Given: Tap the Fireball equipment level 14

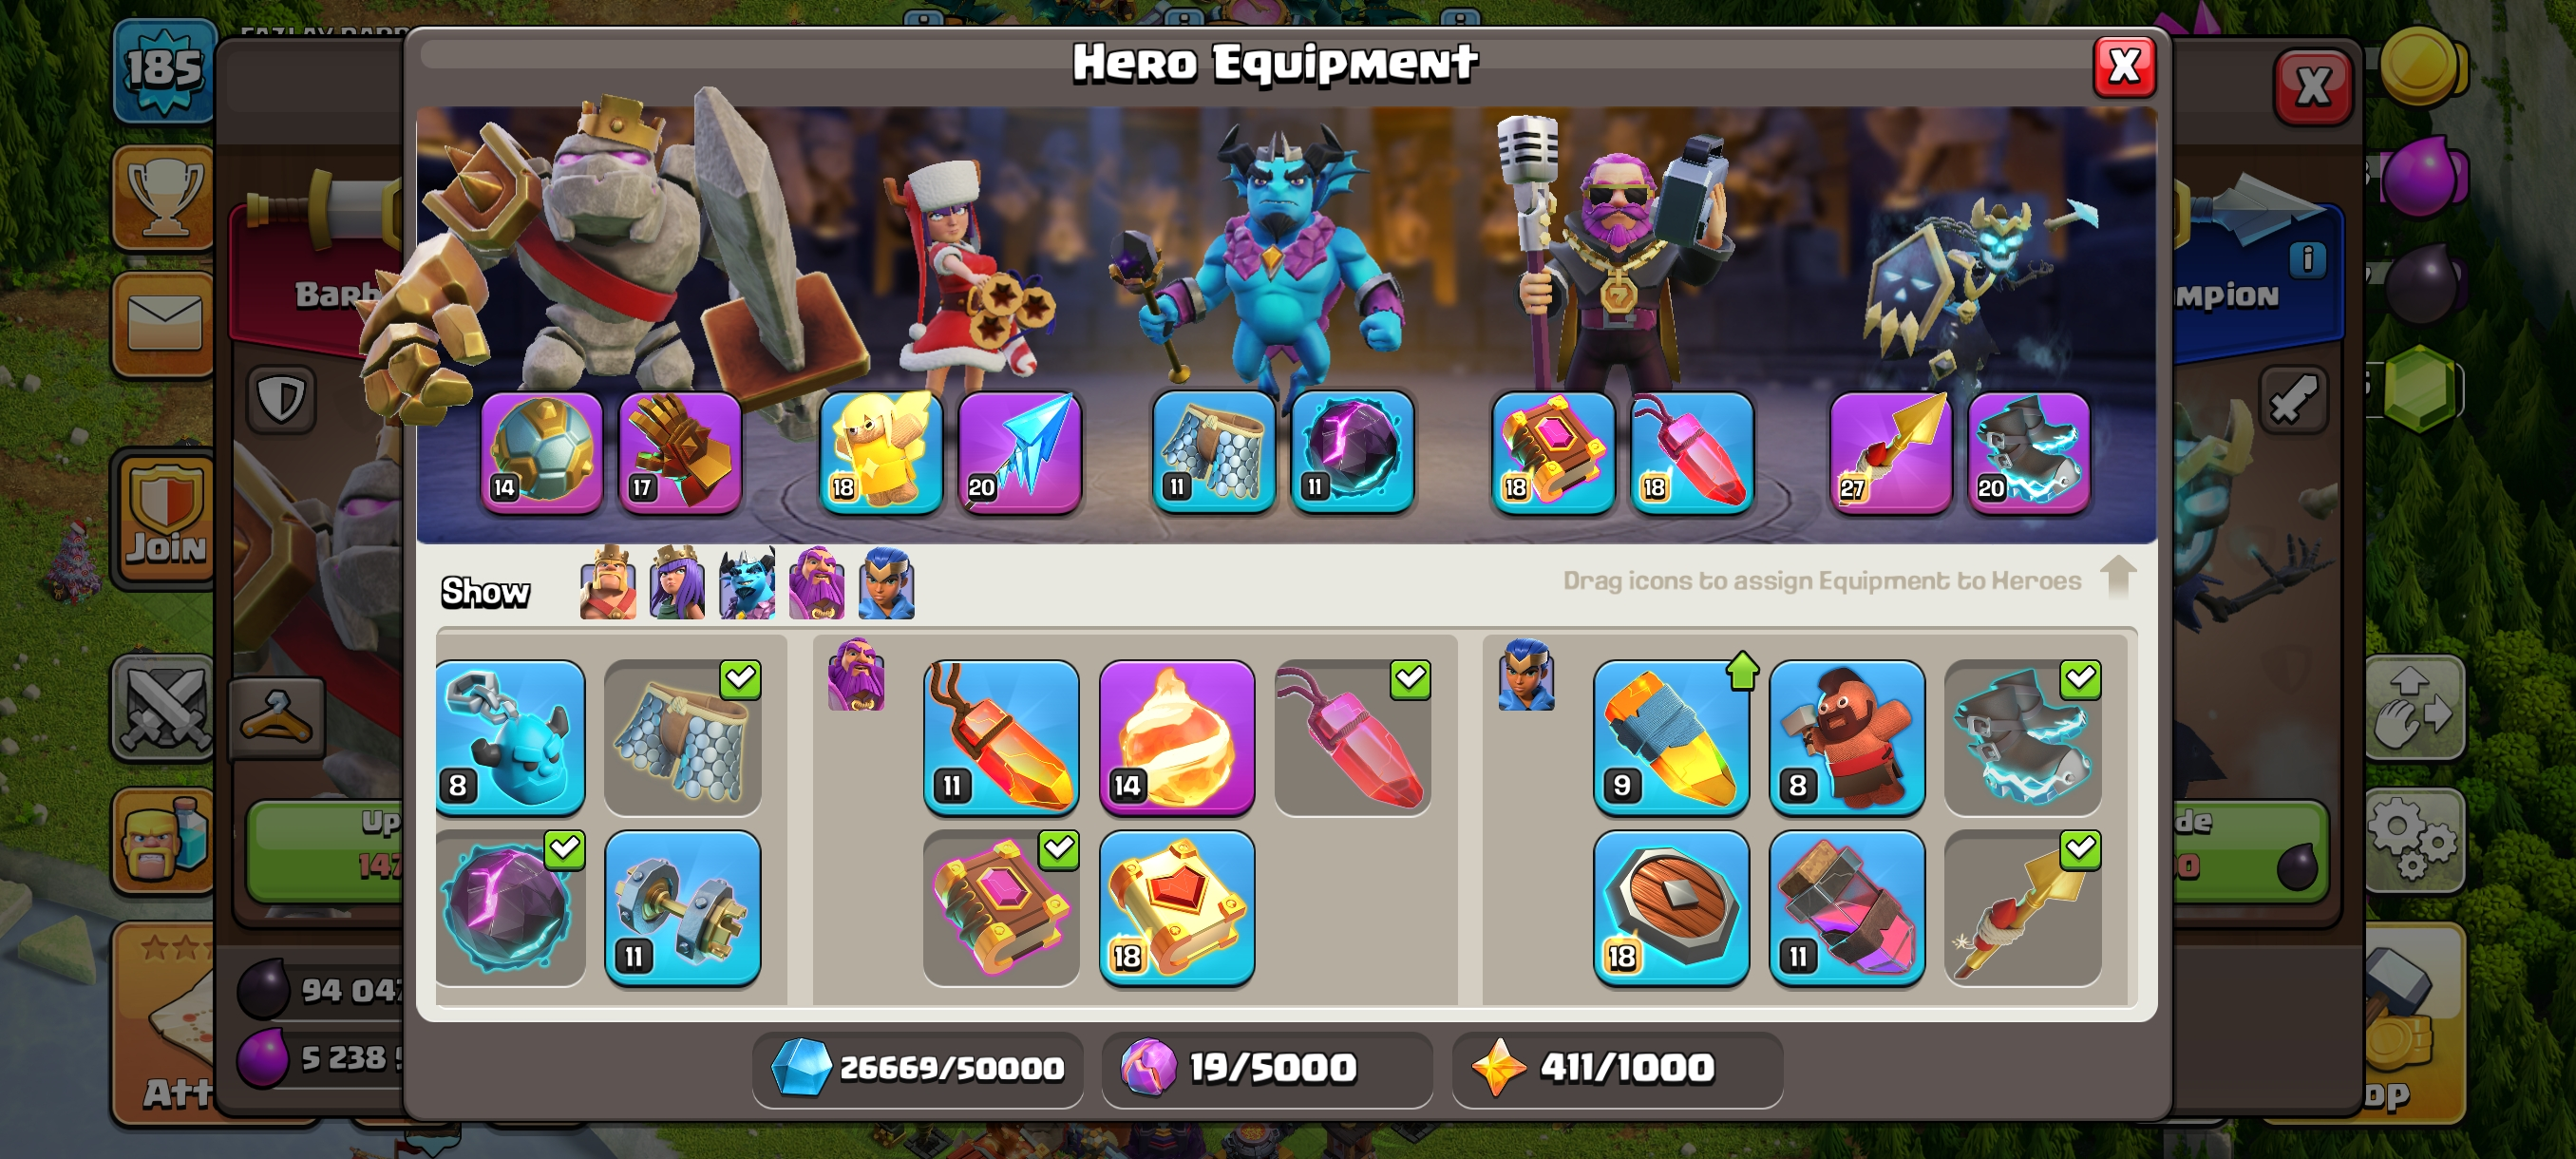Looking at the screenshot, I should coord(1176,737).
